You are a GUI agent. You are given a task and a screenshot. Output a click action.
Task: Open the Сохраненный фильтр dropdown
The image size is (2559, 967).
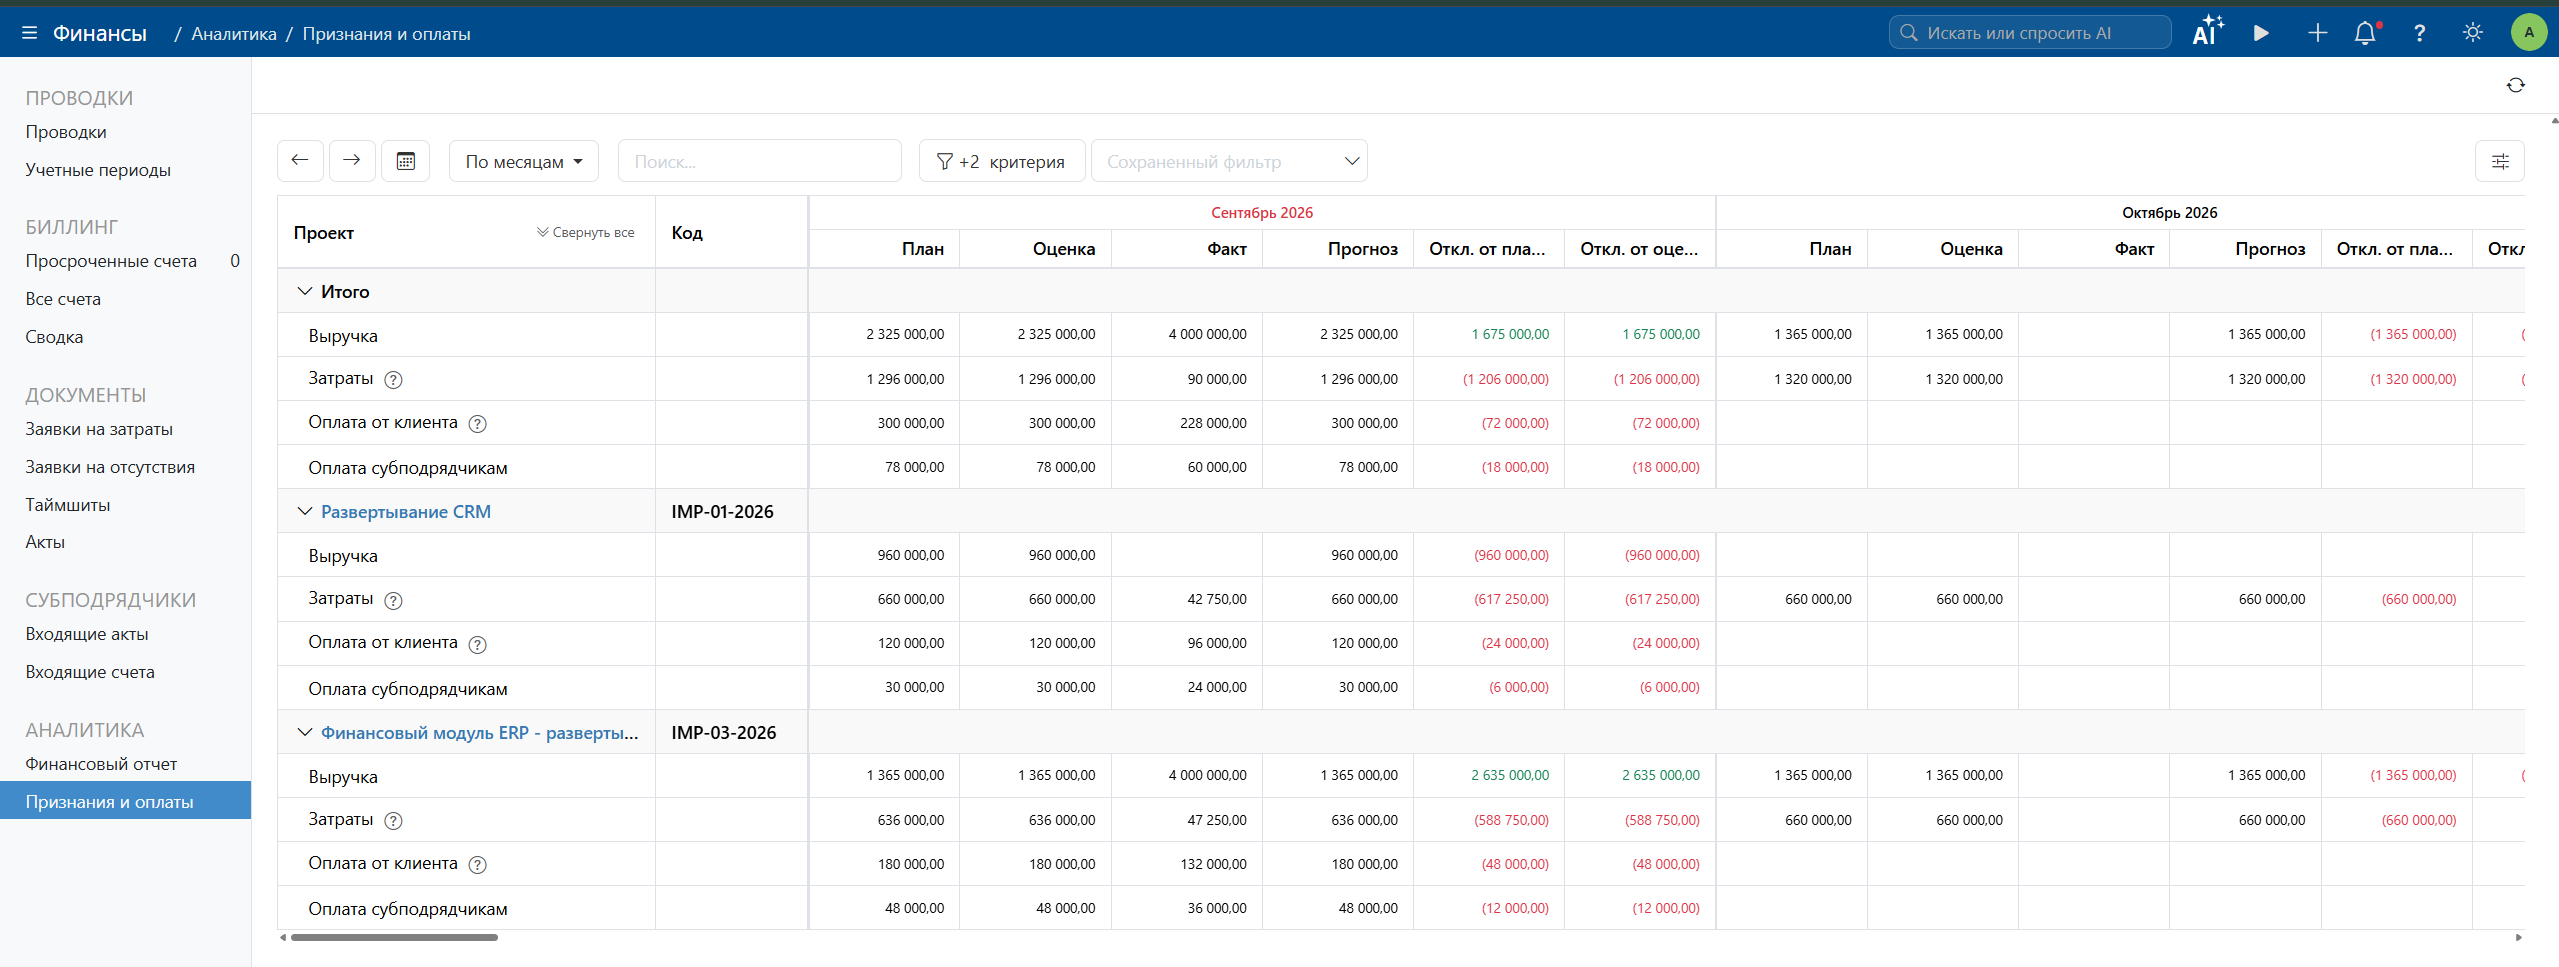pyautogui.click(x=1229, y=161)
